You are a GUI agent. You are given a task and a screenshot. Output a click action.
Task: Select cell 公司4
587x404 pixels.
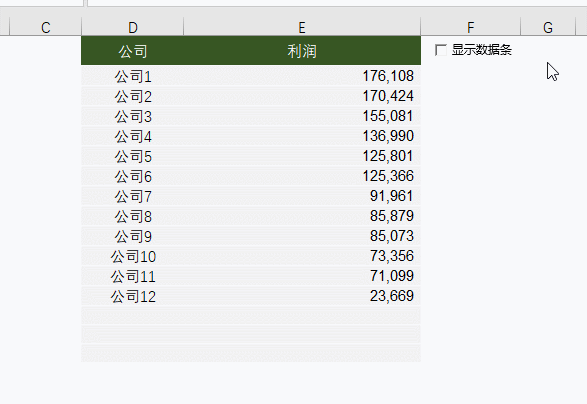click(x=133, y=136)
